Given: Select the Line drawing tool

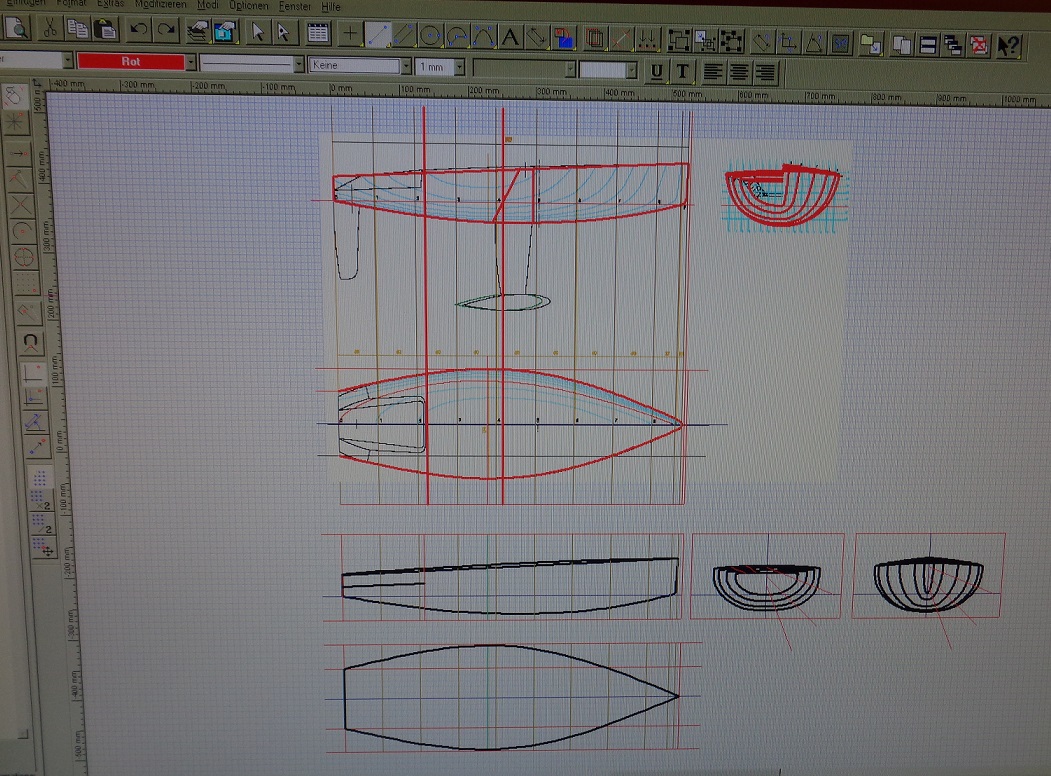Looking at the screenshot, I should click(x=377, y=35).
